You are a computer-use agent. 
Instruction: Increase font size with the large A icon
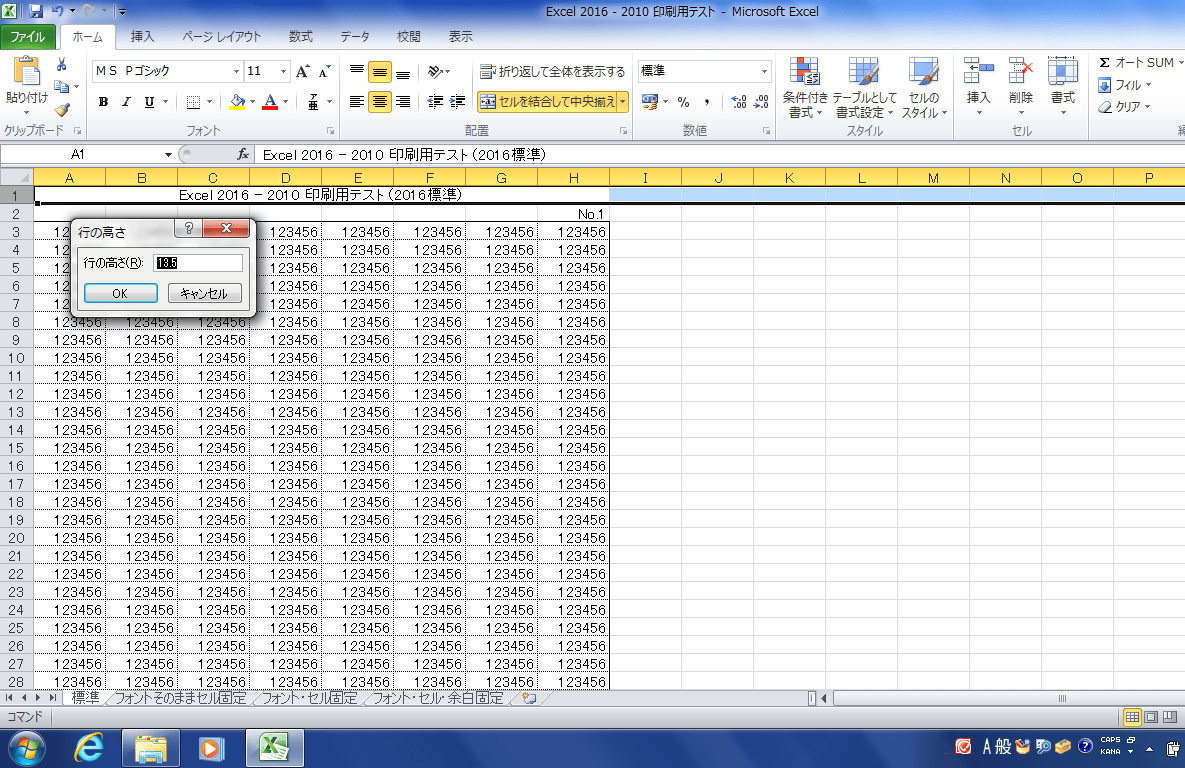point(302,71)
